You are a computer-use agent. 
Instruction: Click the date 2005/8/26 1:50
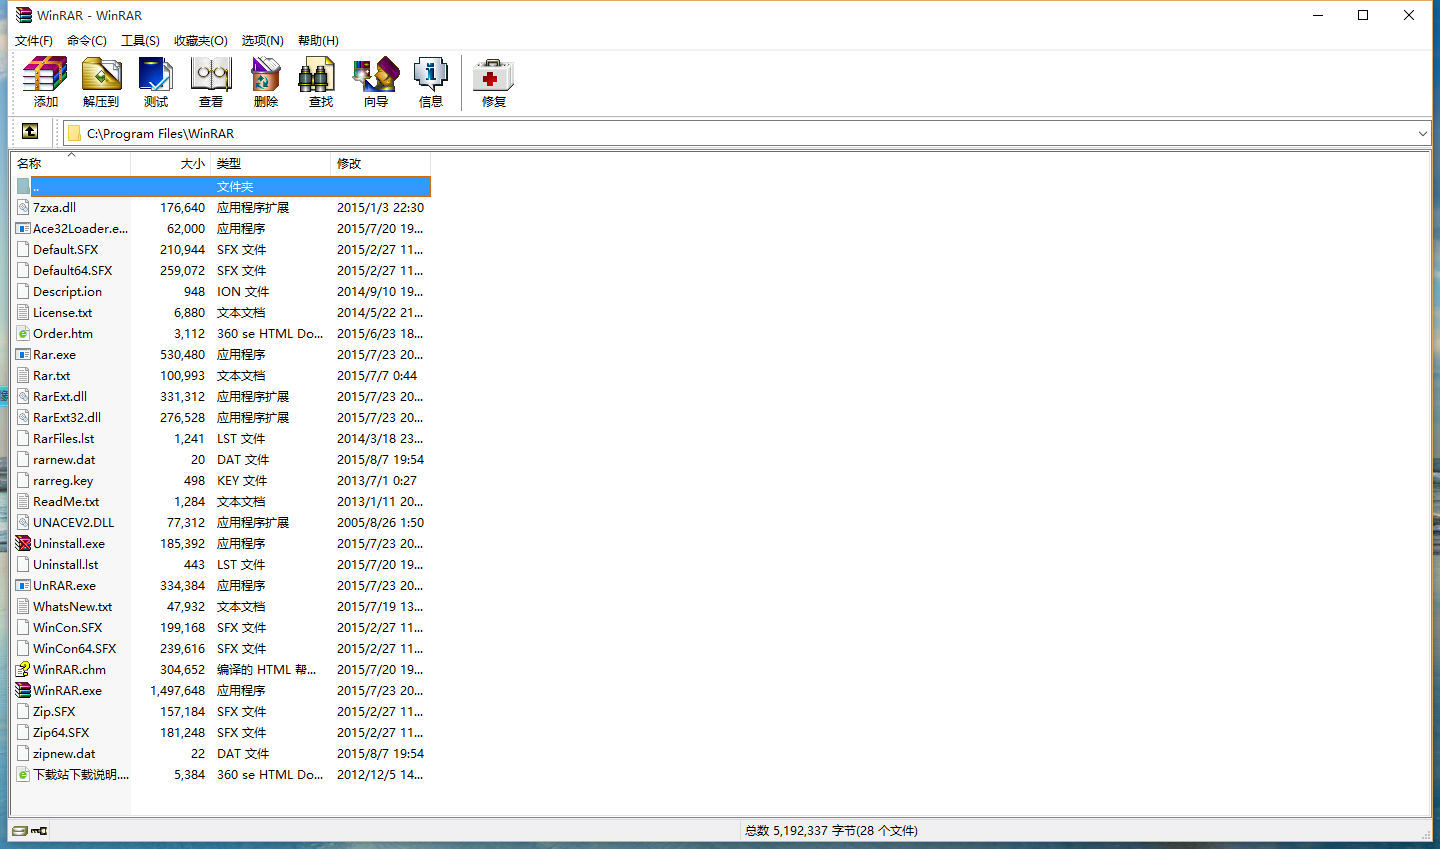pyautogui.click(x=380, y=523)
